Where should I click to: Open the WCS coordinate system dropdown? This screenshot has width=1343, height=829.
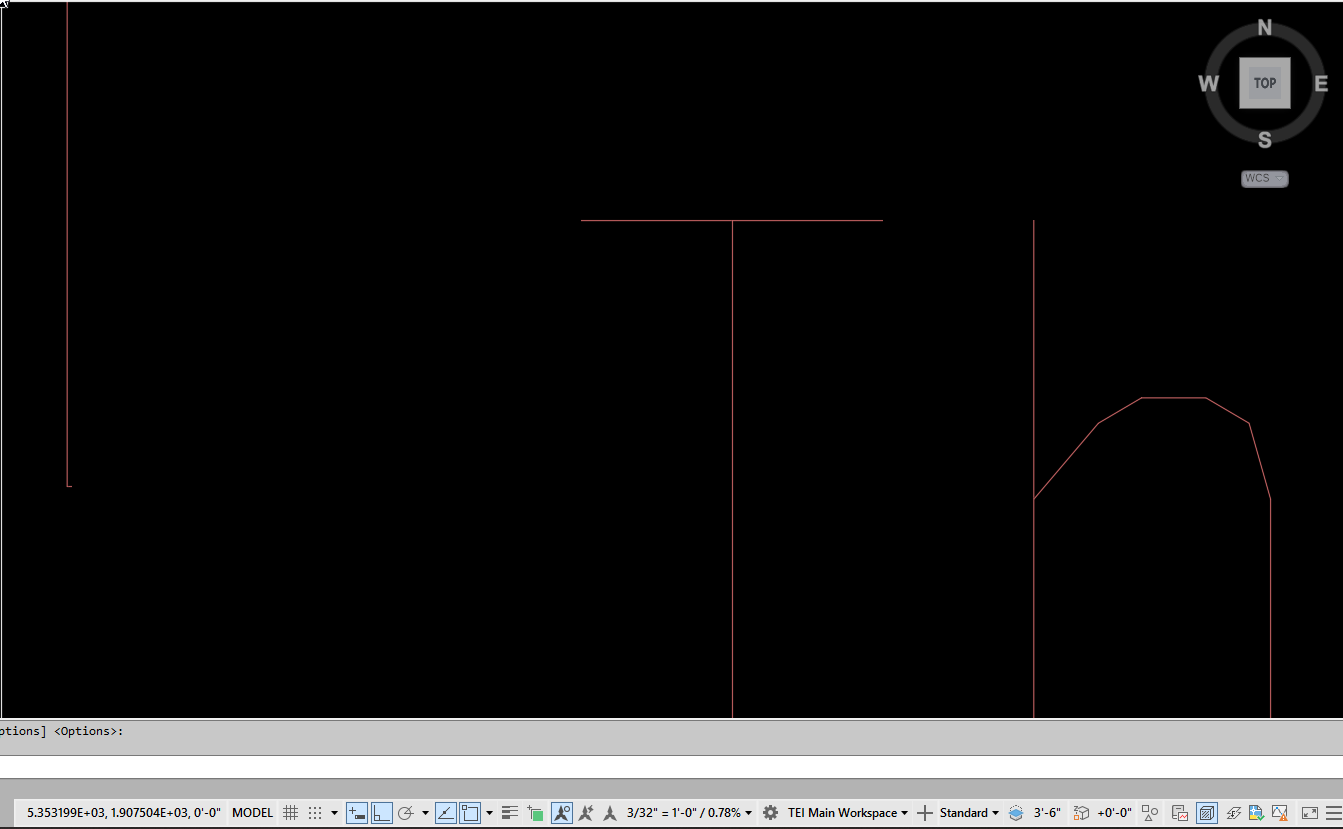pyautogui.click(x=1265, y=178)
